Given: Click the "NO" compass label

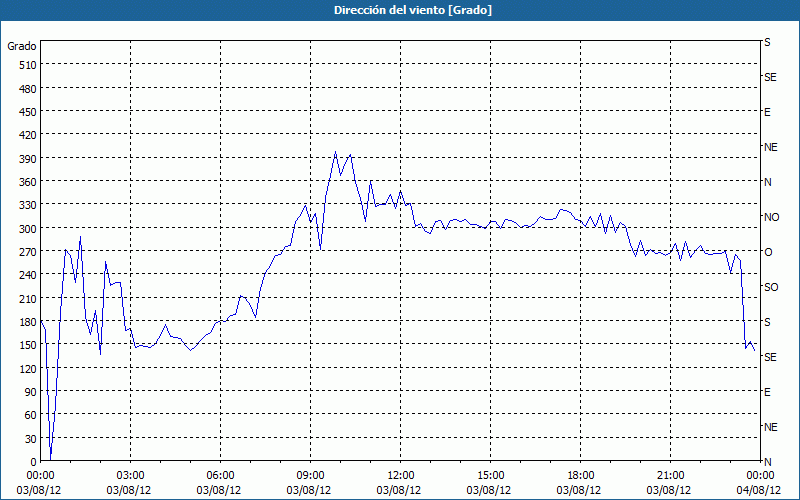Looking at the screenshot, I should (771, 217).
